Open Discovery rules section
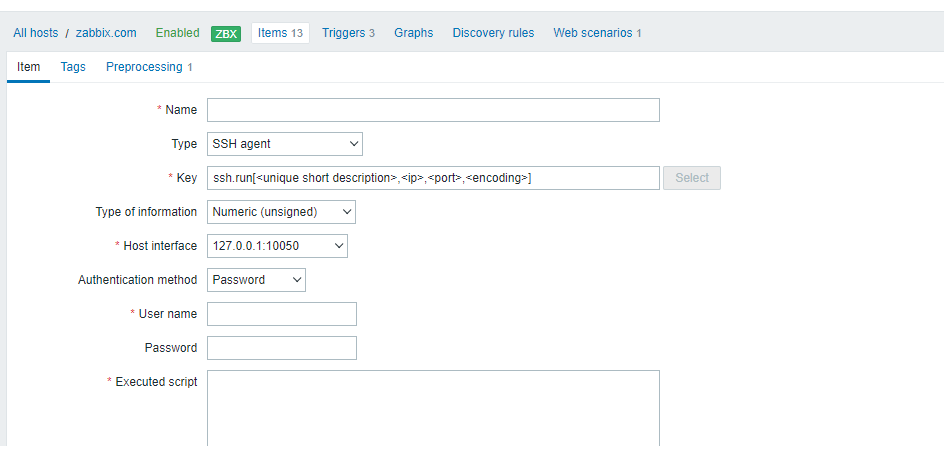Image resolution: width=944 pixels, height=460 pixels. (493, 33)
